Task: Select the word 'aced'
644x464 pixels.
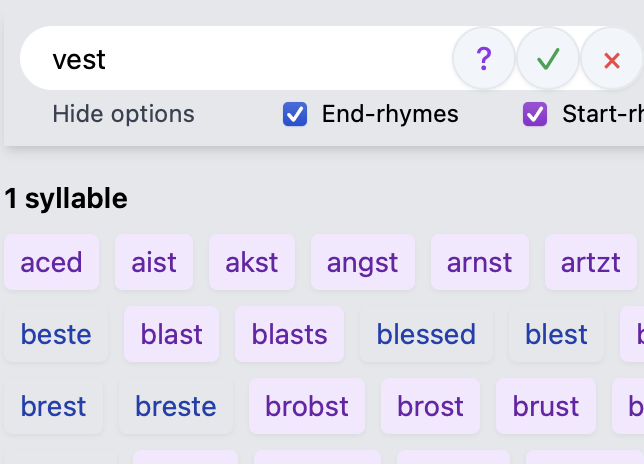Action: pyautogui.click(x=52, y=262)
